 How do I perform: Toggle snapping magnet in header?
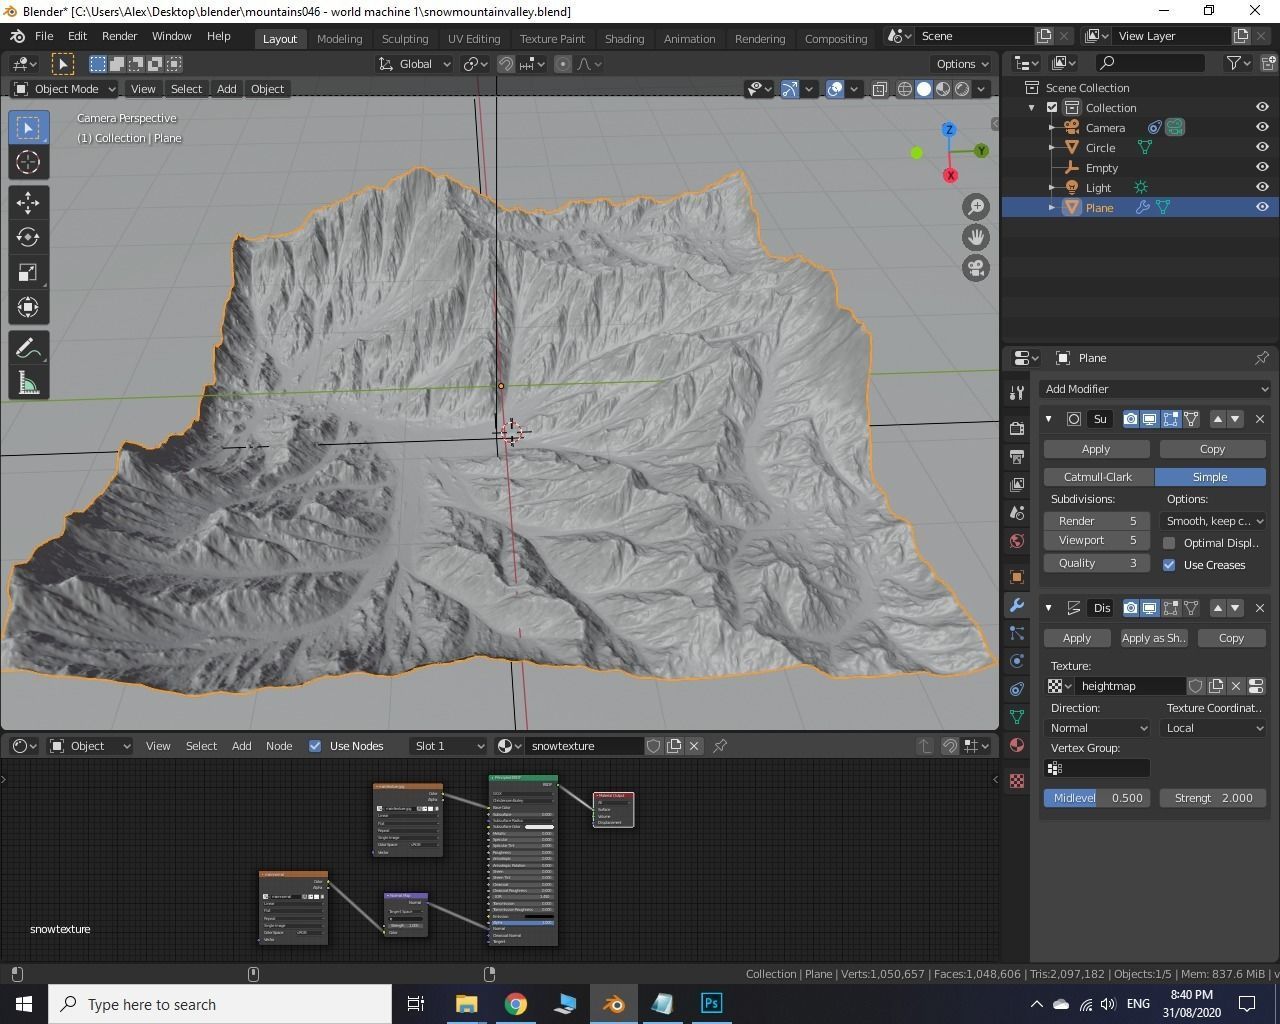pos(506,64)
